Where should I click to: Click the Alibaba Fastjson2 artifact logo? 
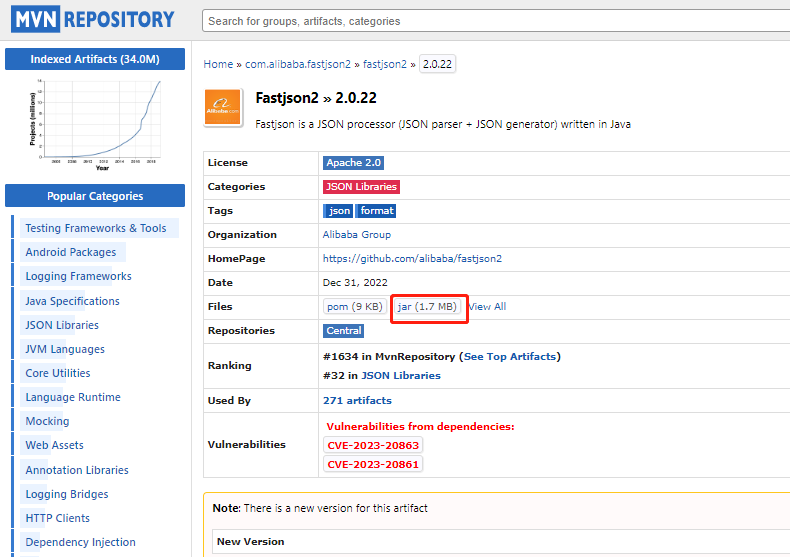click(x=223, y=107)
